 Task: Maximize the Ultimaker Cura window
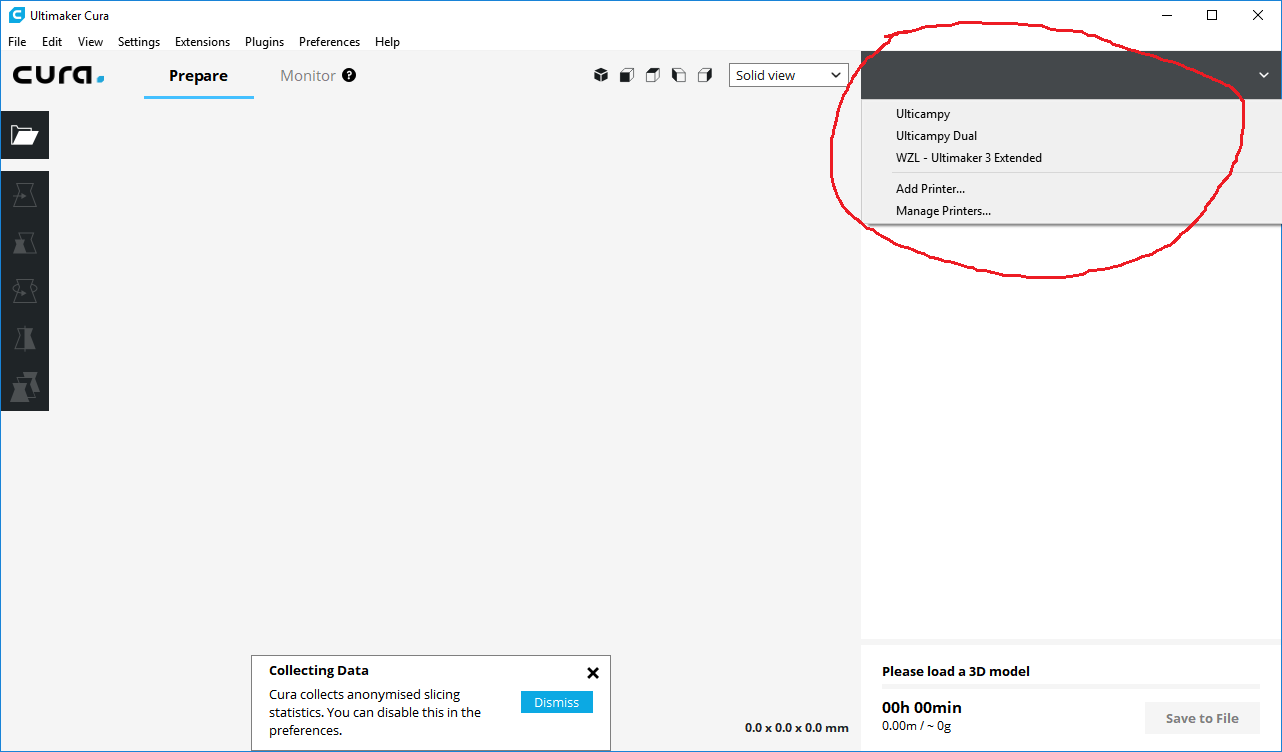coord(1212,15)
